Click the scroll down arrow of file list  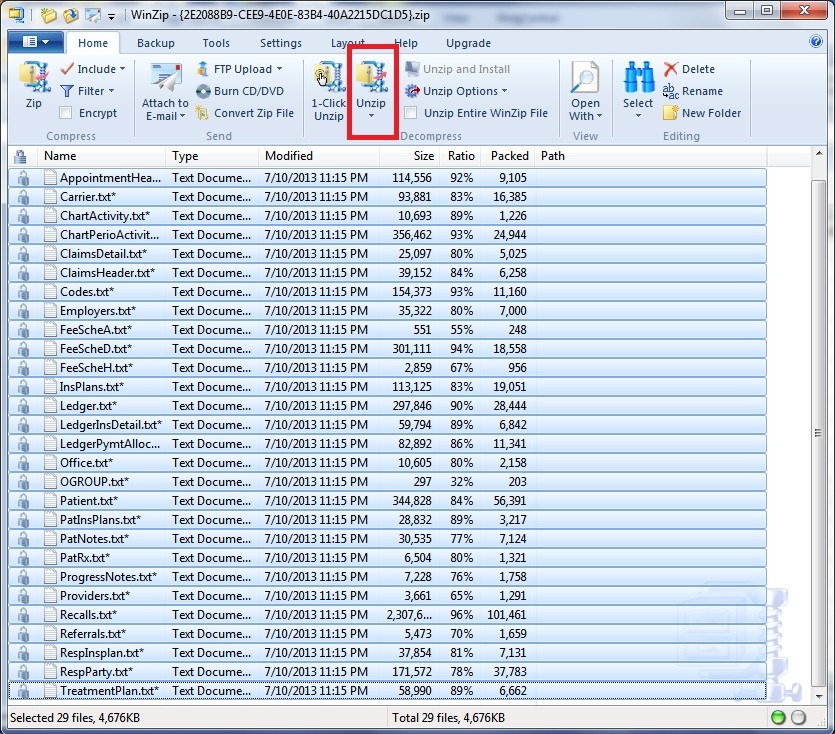(818, 696)
